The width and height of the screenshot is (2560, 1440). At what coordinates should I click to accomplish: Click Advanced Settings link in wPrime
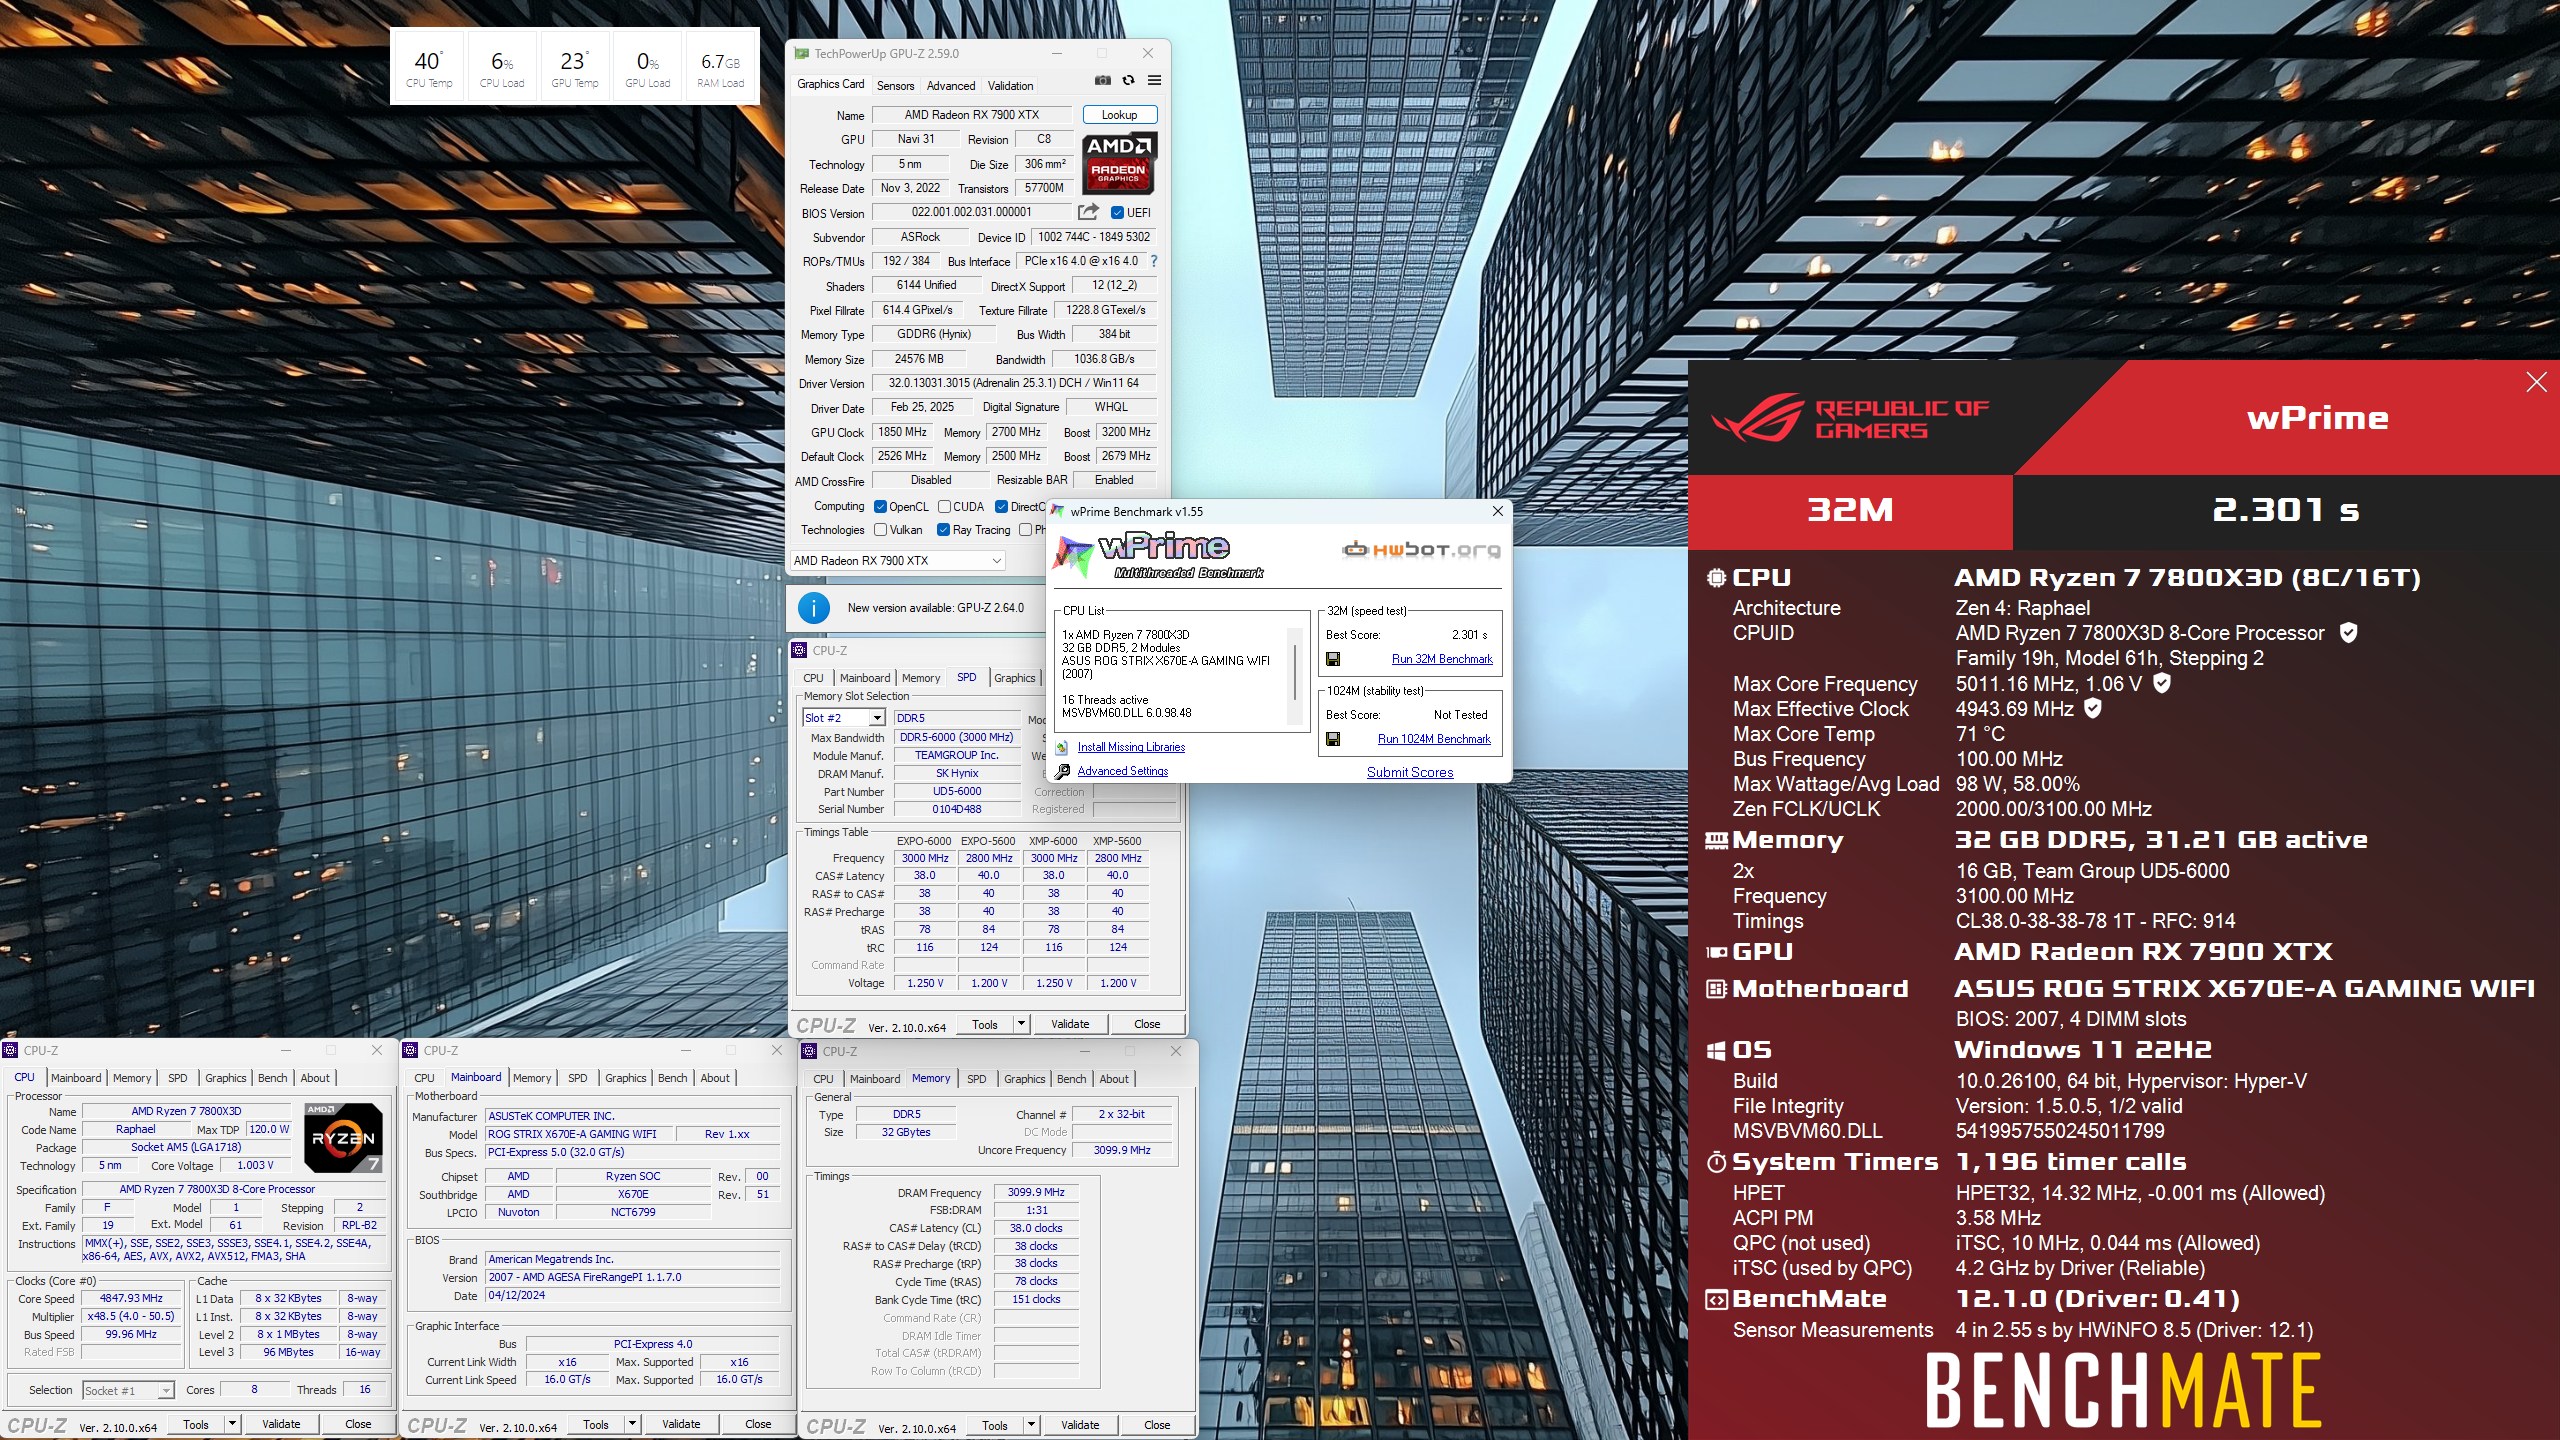point(1122,771)
